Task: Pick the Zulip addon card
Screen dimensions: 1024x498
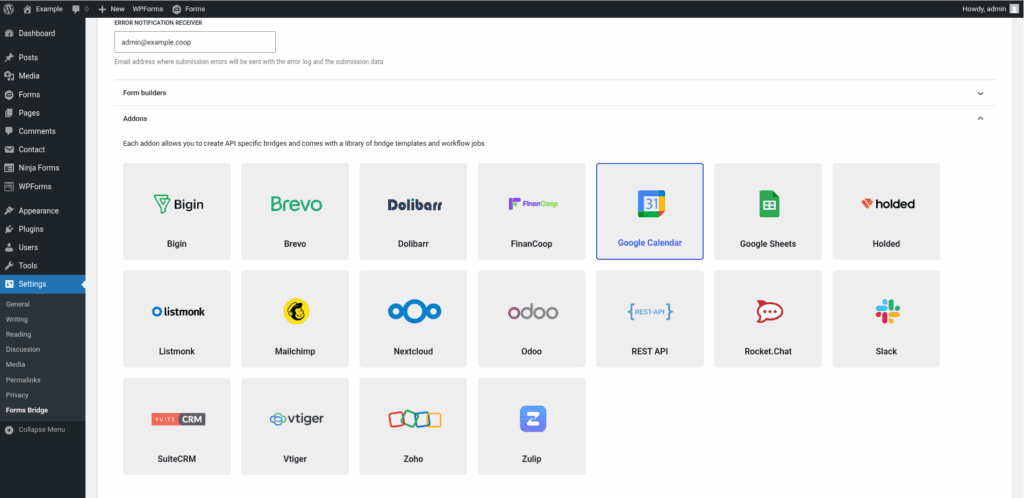Action: pyautogui.click(x=531, y=426)
